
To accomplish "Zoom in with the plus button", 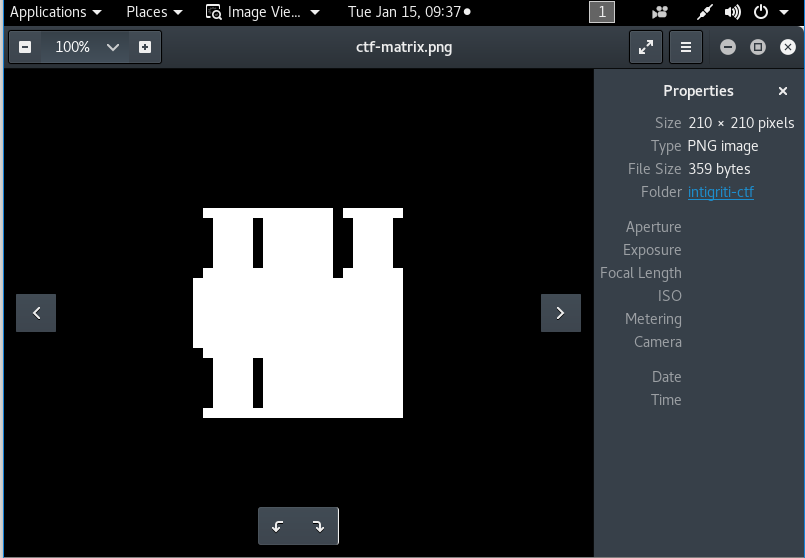I will (145, 47).
